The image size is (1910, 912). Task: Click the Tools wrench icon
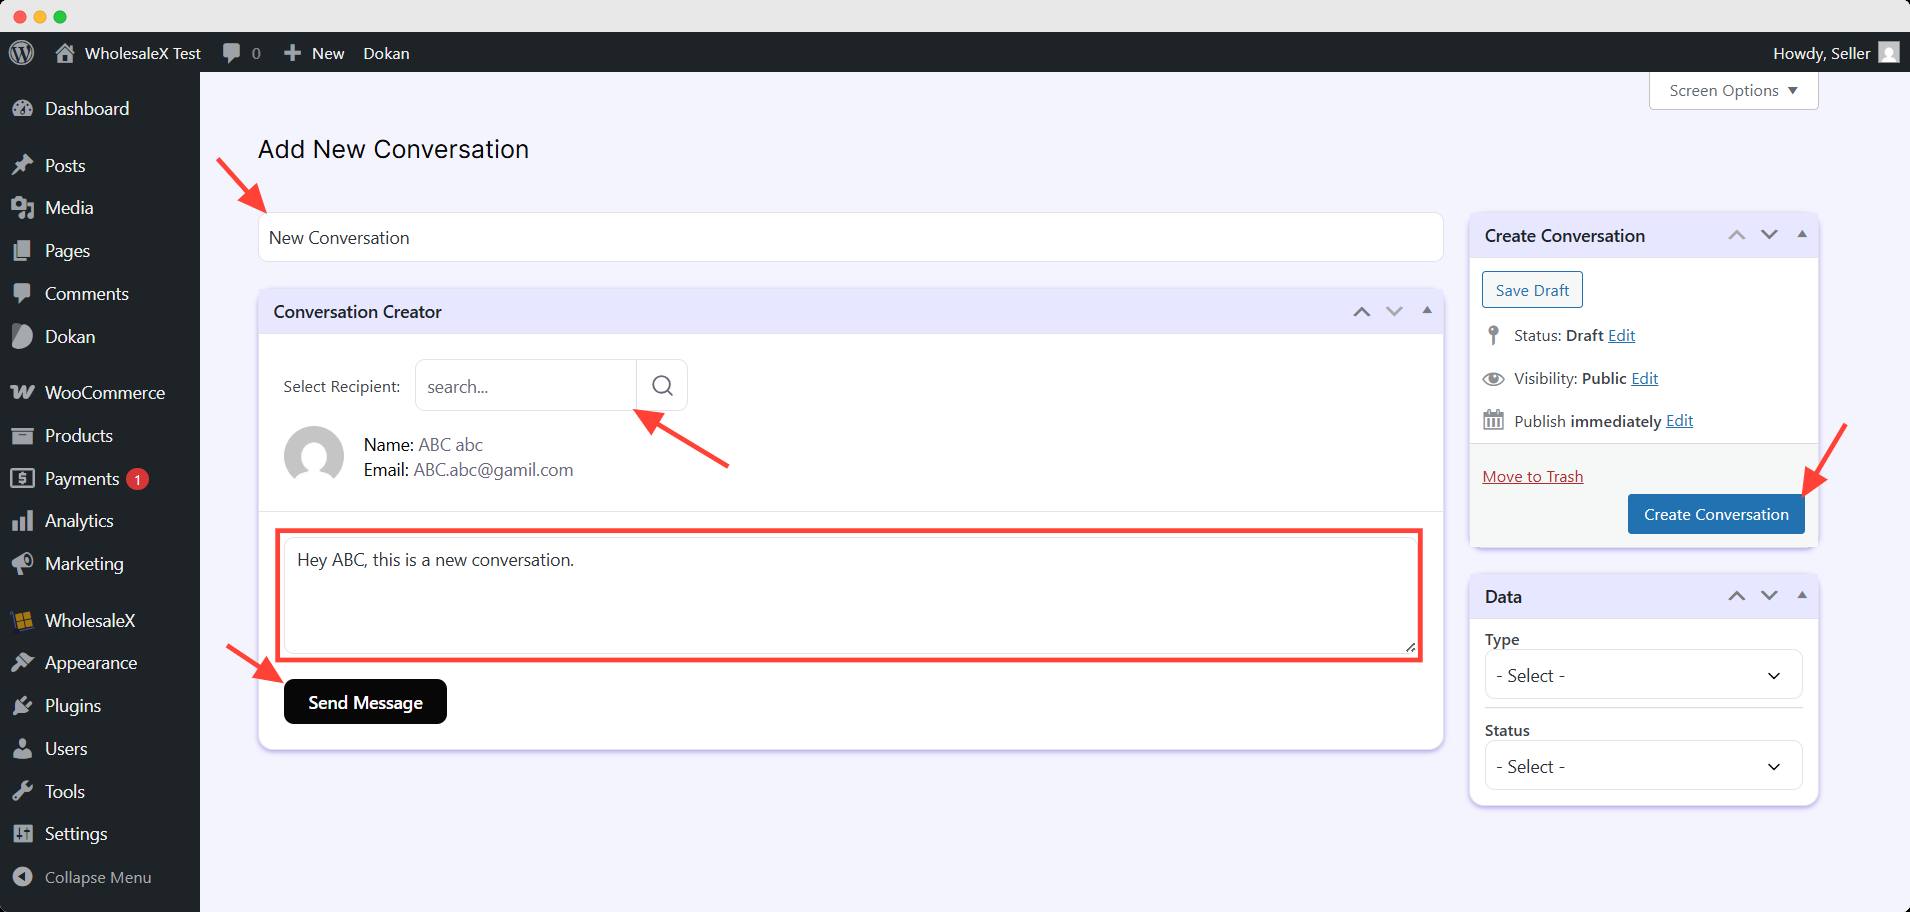coord(22,792)
